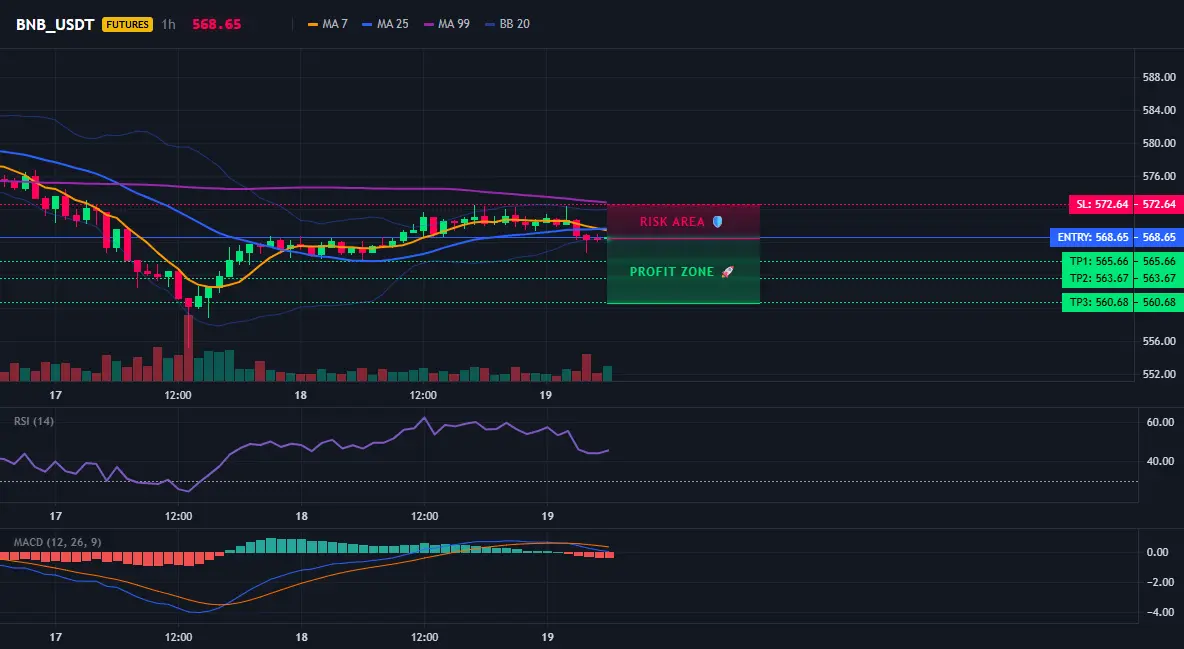This screenshot has height=649, width=1184.
Task: Click the red 568.65 current price
Action: point(217,24)
